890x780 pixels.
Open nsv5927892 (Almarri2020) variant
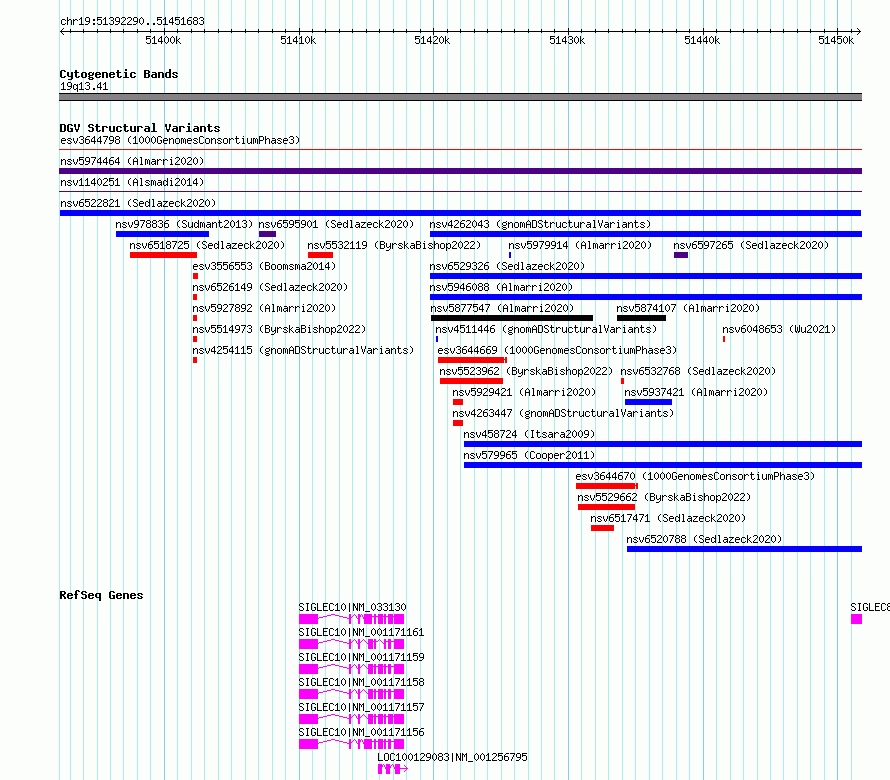264,308
